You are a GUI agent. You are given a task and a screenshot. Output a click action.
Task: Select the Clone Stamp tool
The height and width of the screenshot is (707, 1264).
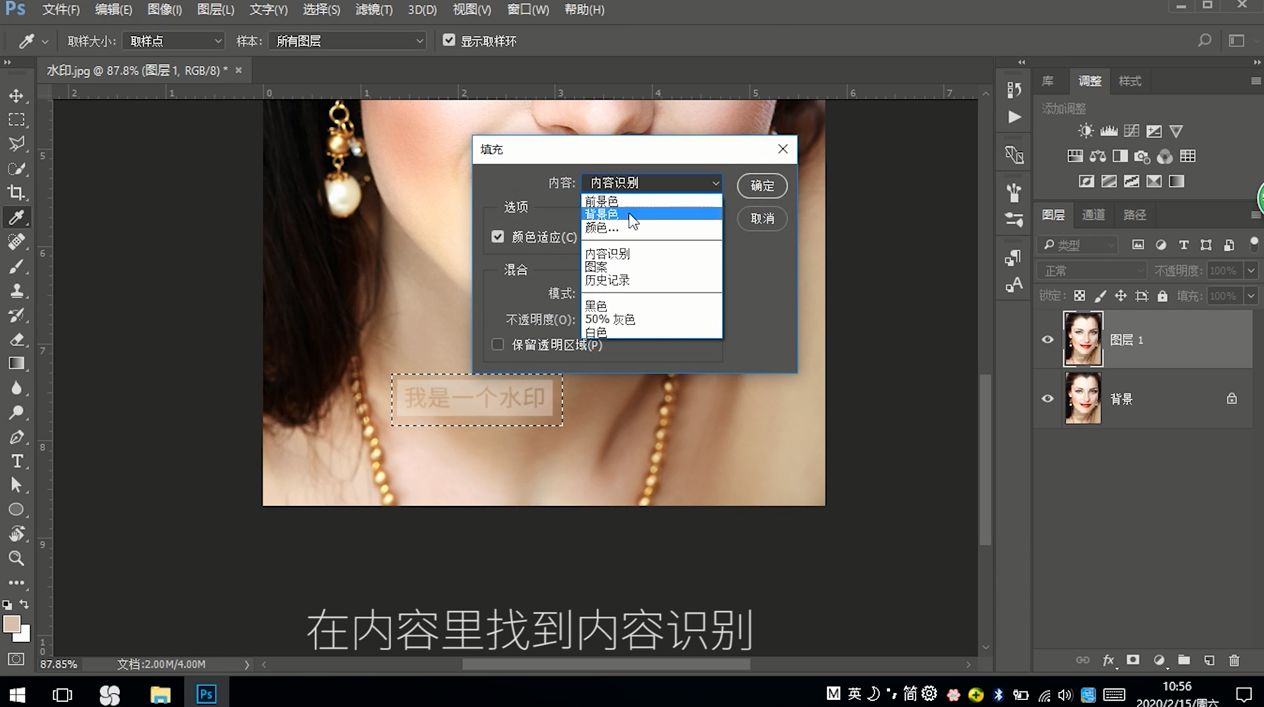coord(16,289)
